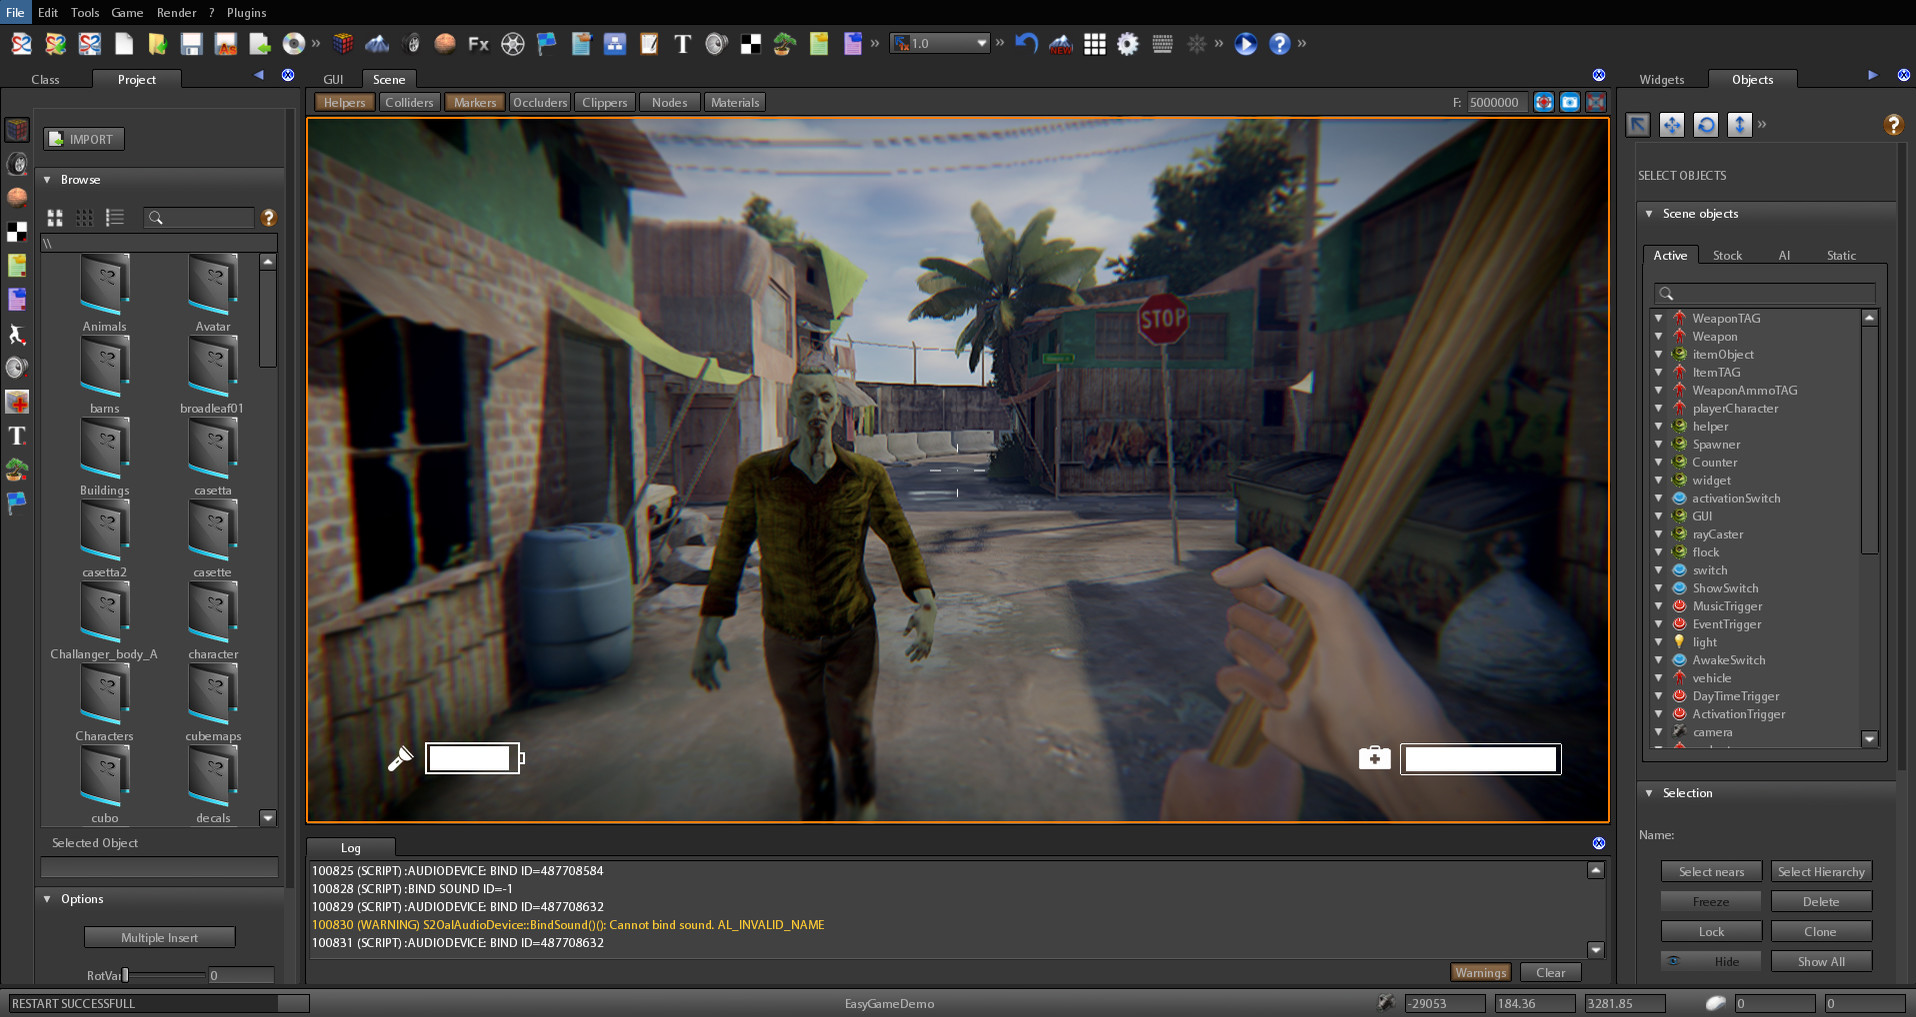Switch to the GUI tab

333,79
